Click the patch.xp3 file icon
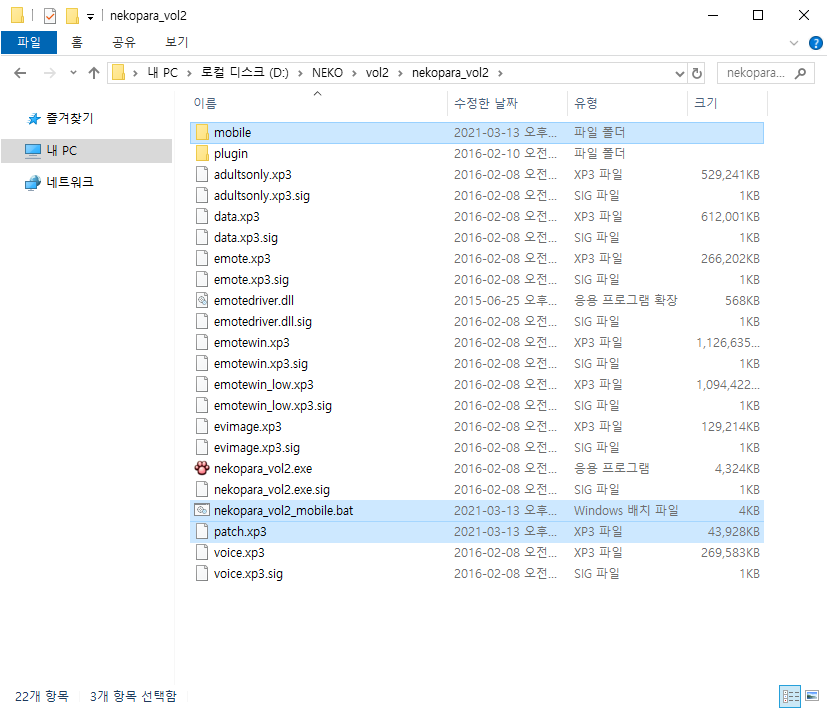This screenshot has height=709, width=828. 202,532
